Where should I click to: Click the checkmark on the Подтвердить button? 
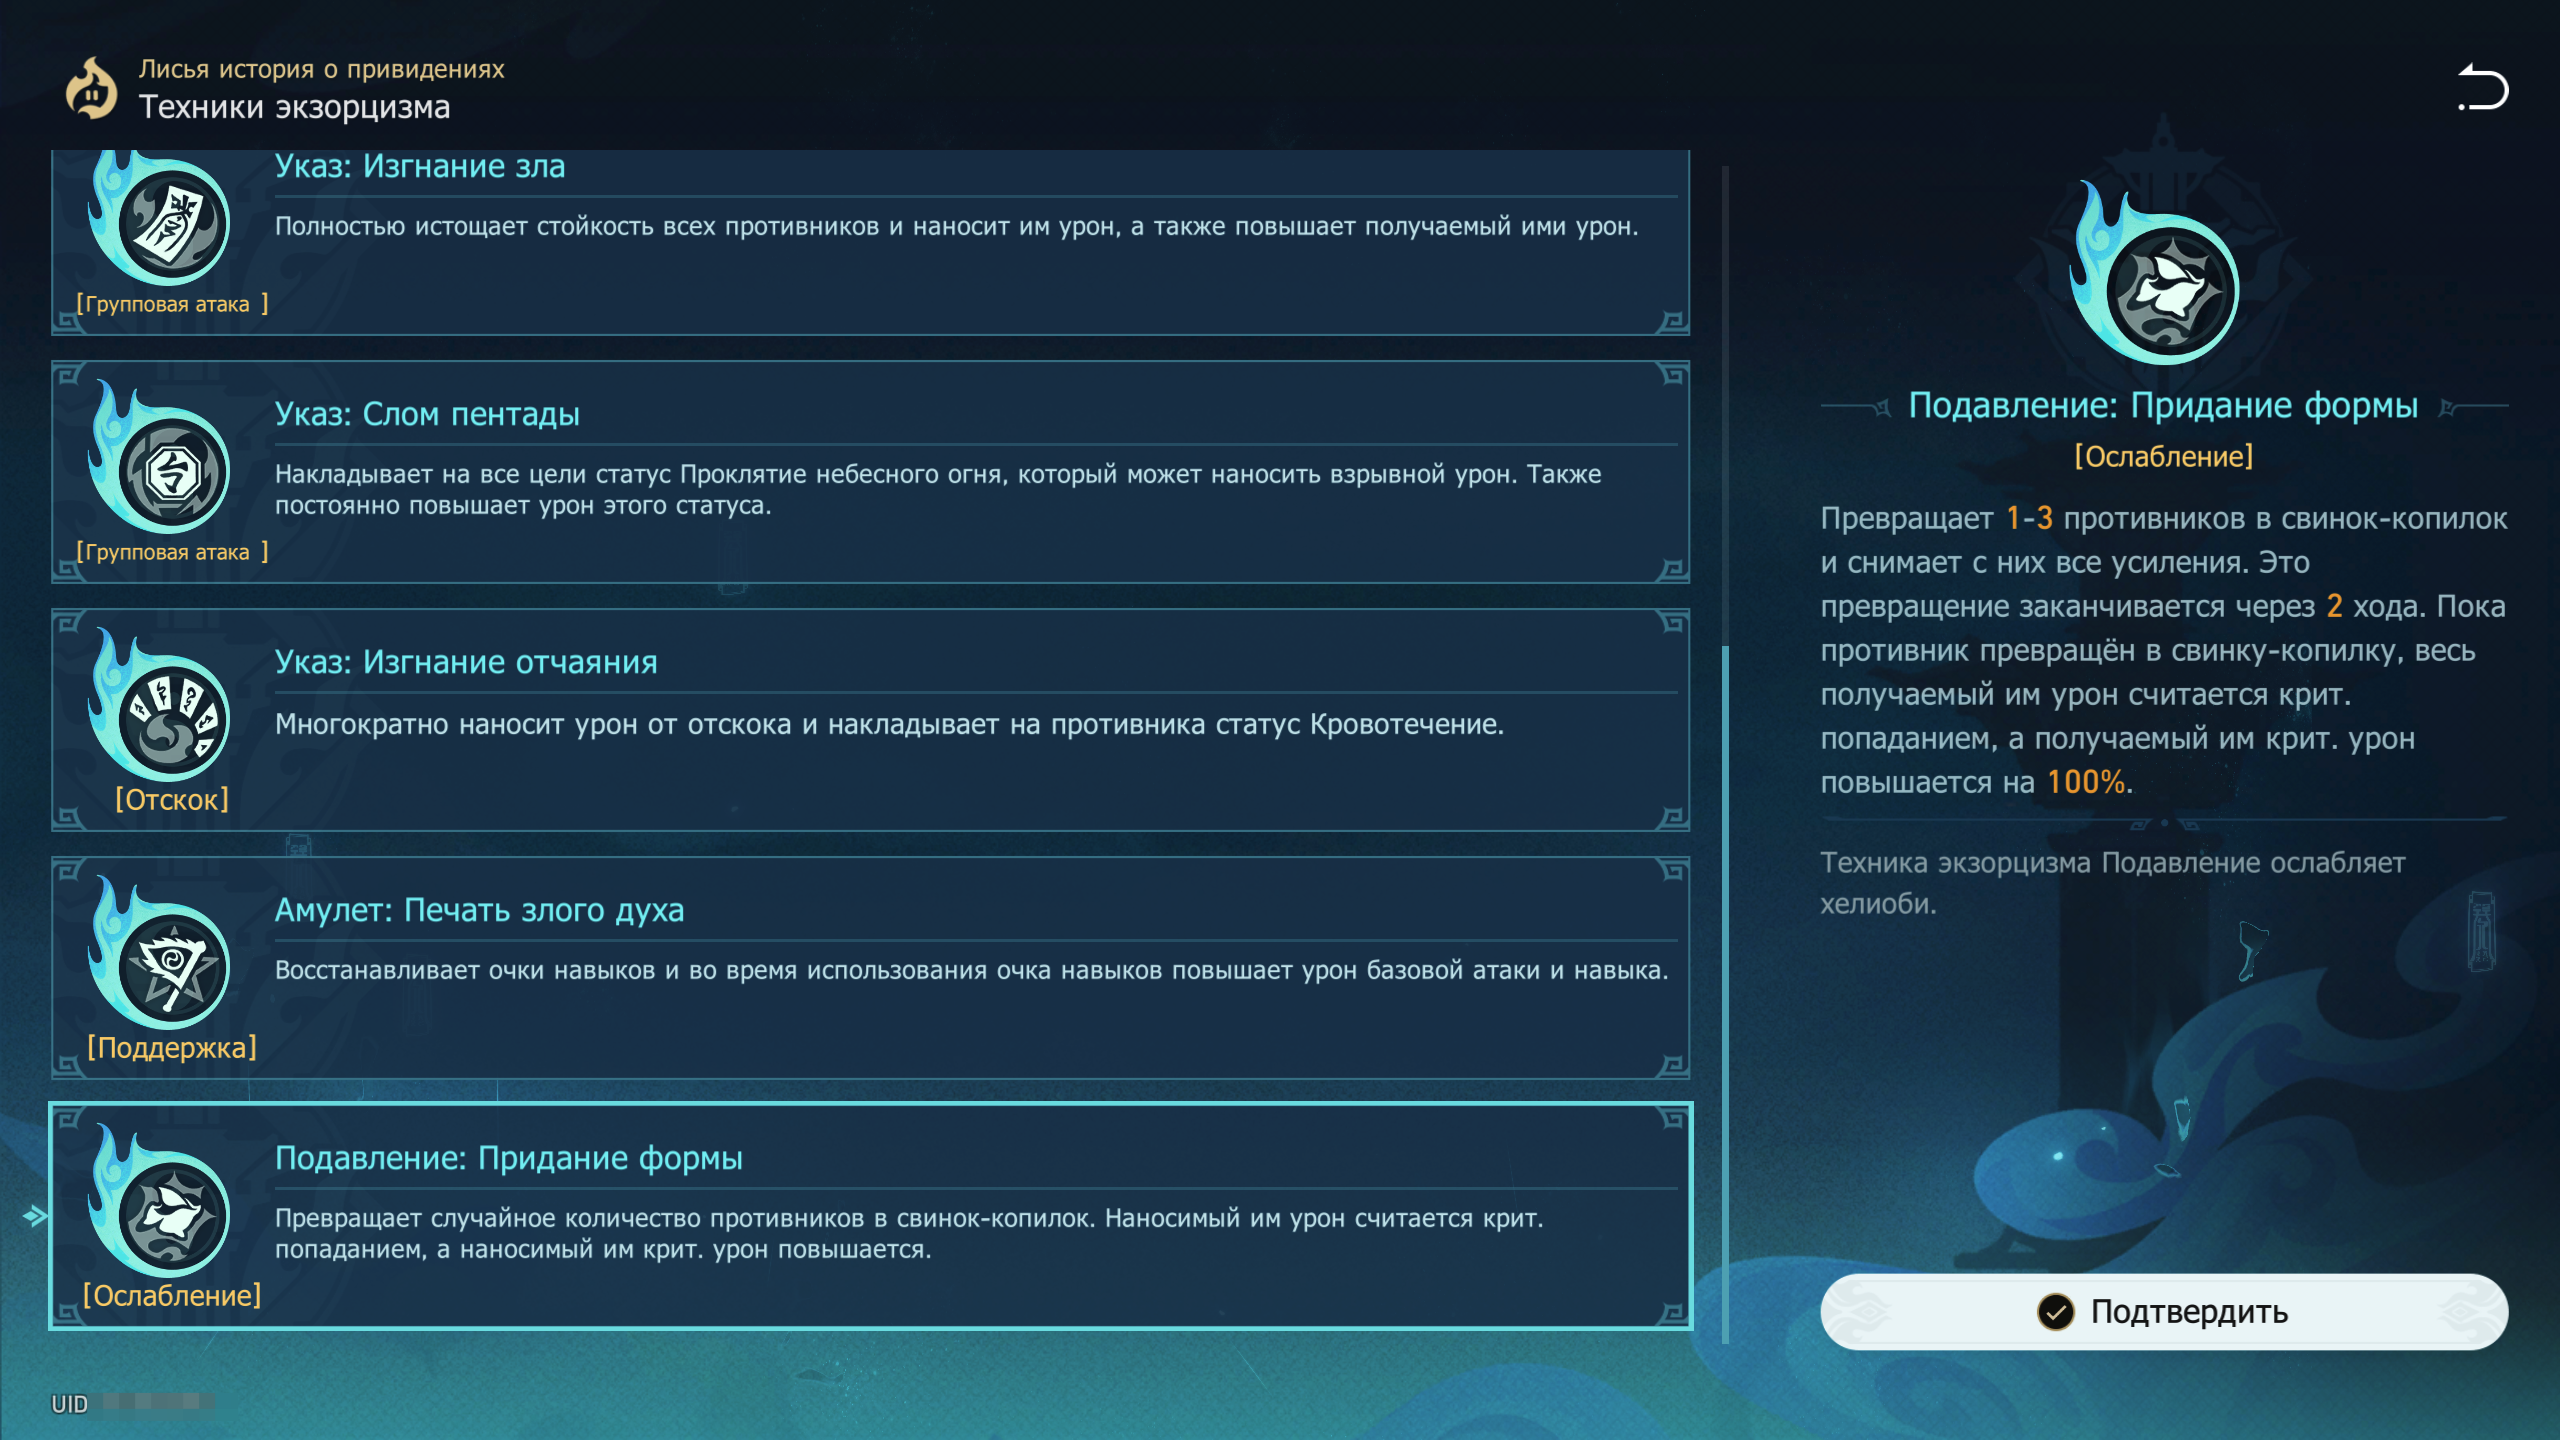[x=2056, y=1312]
